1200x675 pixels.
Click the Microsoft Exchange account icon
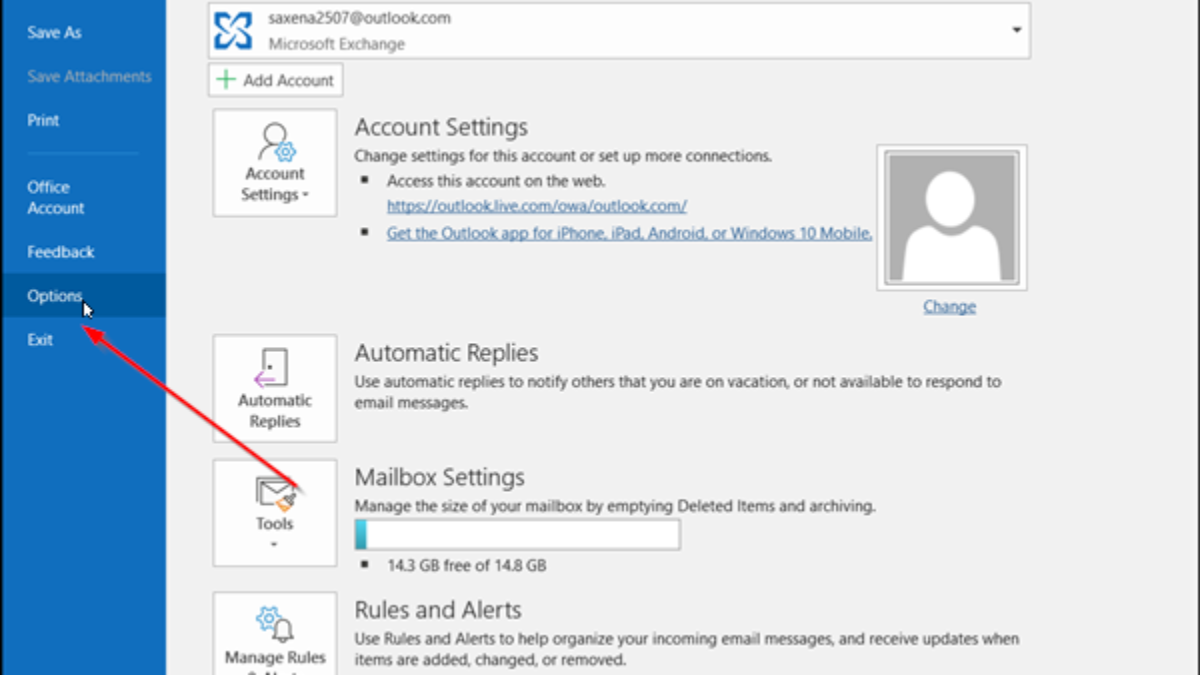coord(233,30)
